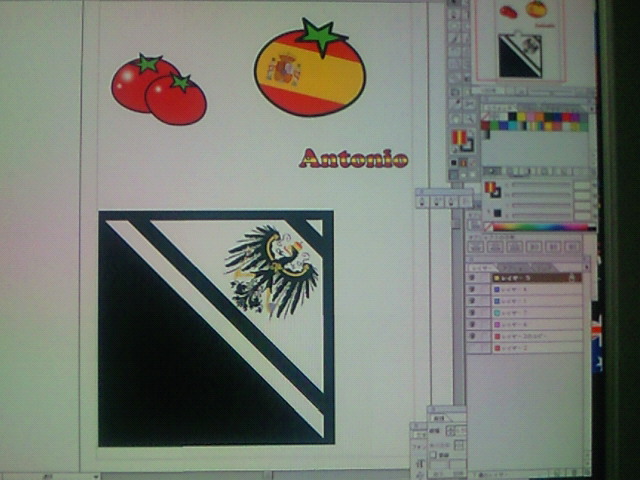Show the hidden bottom レイヤー 2 layer
Screen dimensions: 640x480
473,348
